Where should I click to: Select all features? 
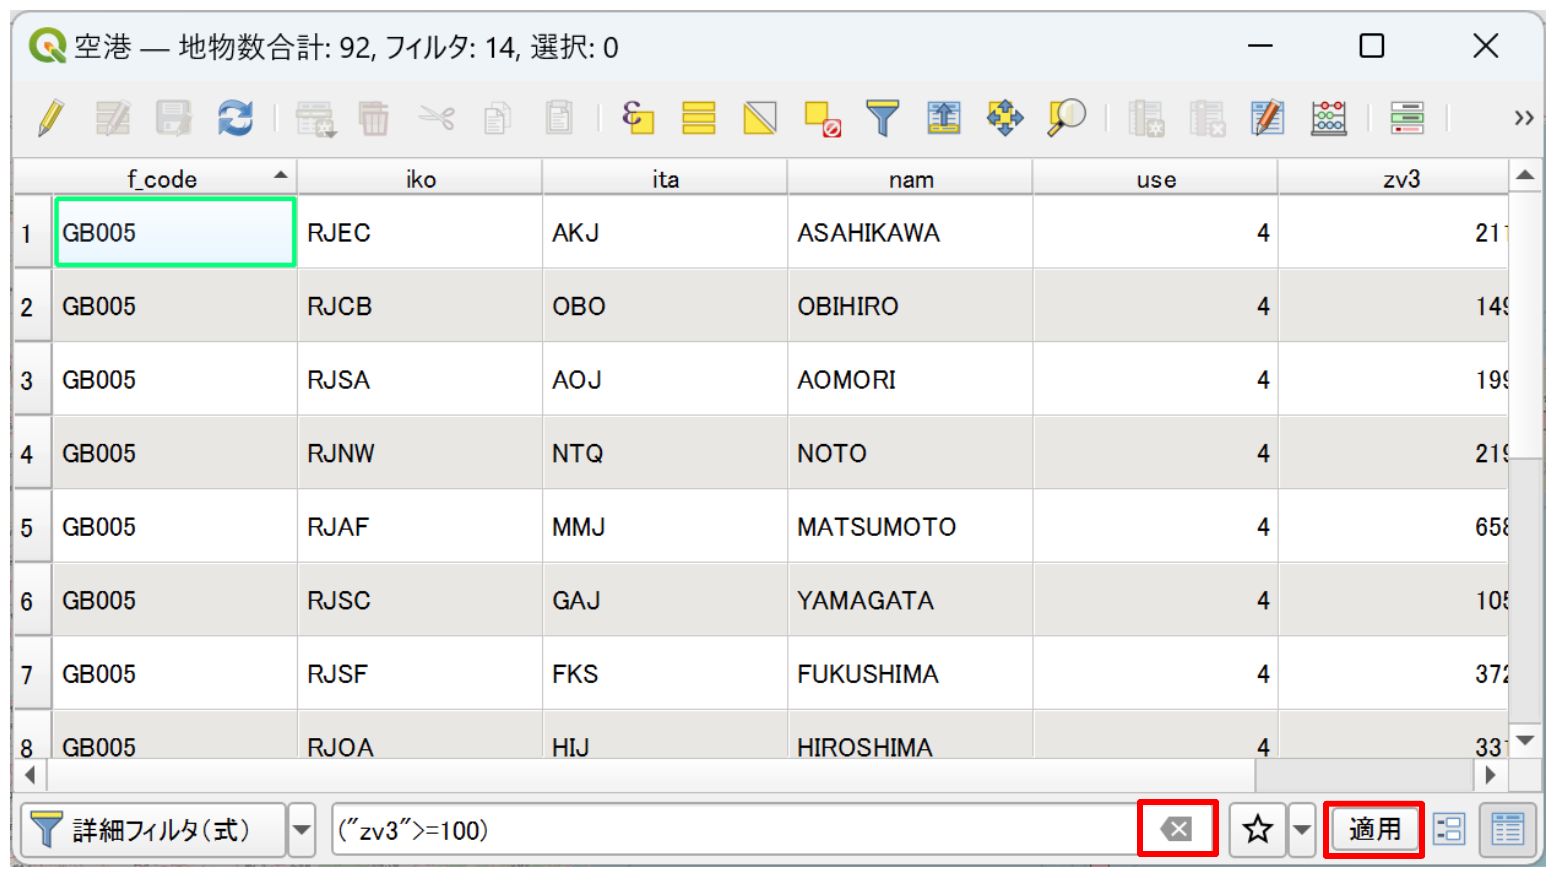pos(698,118)
